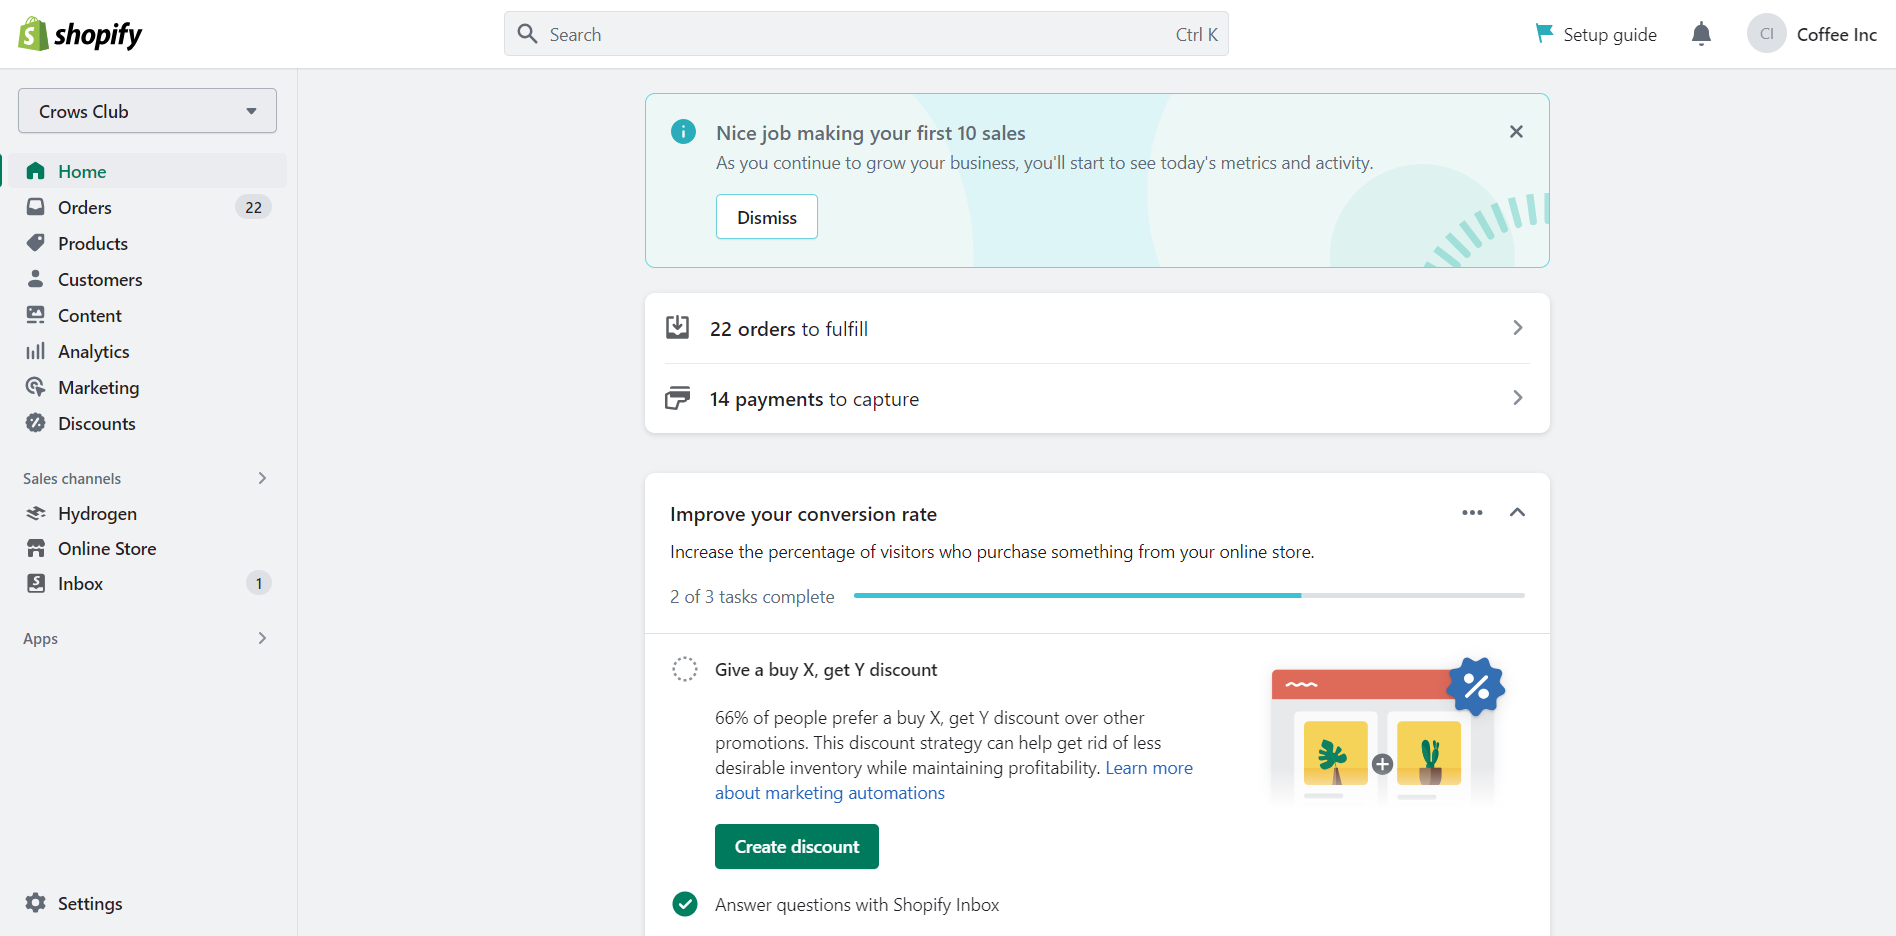Open the Coffee Inc account menu

(x=1812, y=34)
